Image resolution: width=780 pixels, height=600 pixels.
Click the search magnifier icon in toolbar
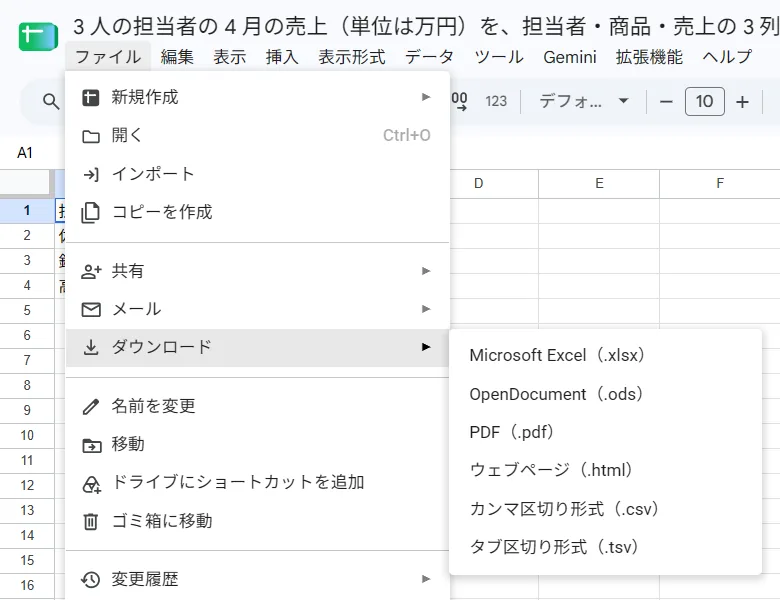(51, 101)
